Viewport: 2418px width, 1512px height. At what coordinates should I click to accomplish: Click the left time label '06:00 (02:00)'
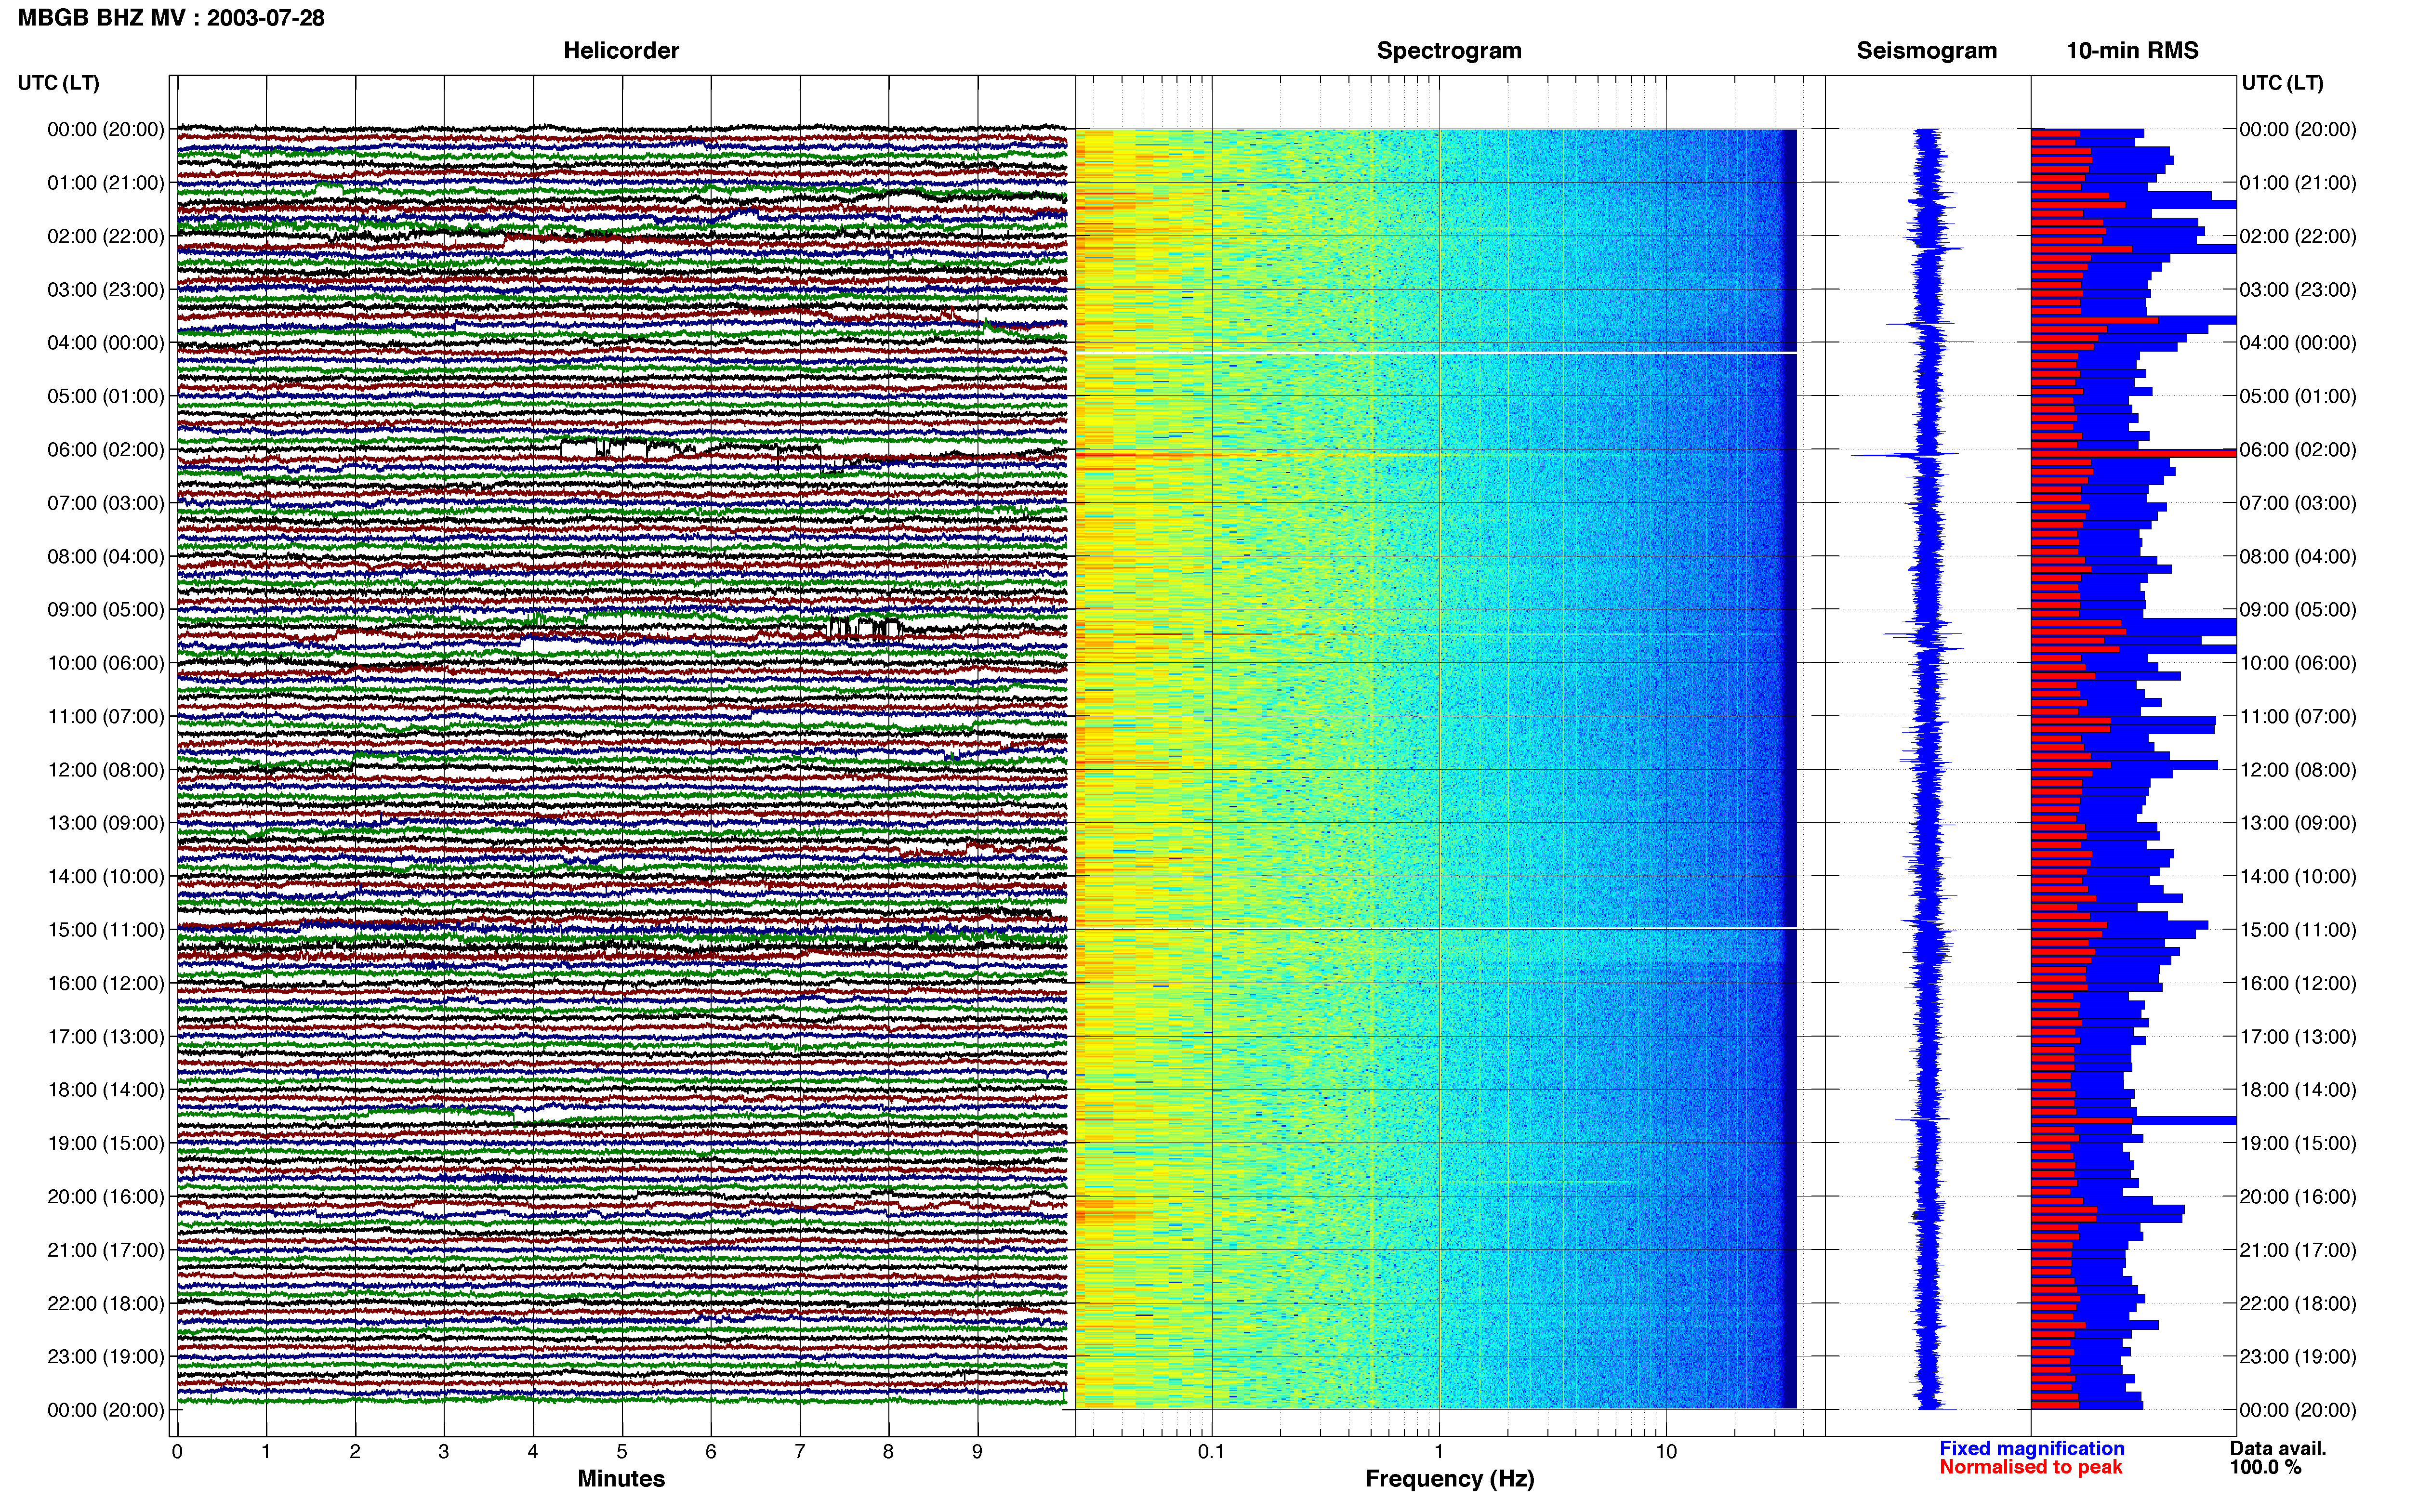[x=106, y=450]
